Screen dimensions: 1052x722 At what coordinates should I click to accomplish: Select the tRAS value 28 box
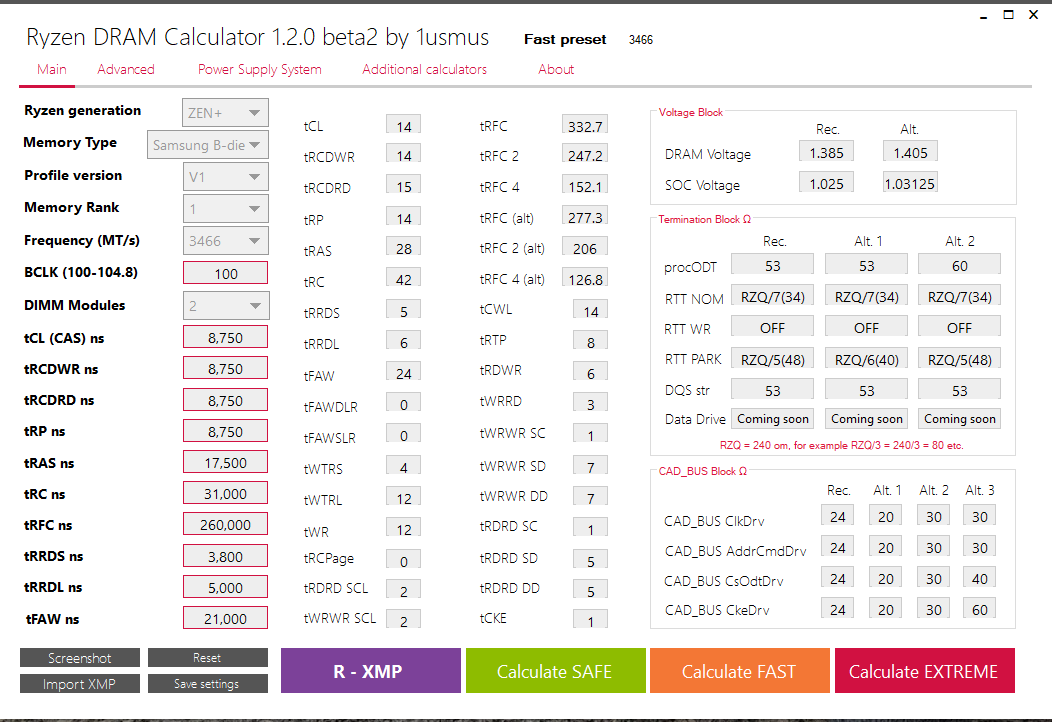point(404,248)
